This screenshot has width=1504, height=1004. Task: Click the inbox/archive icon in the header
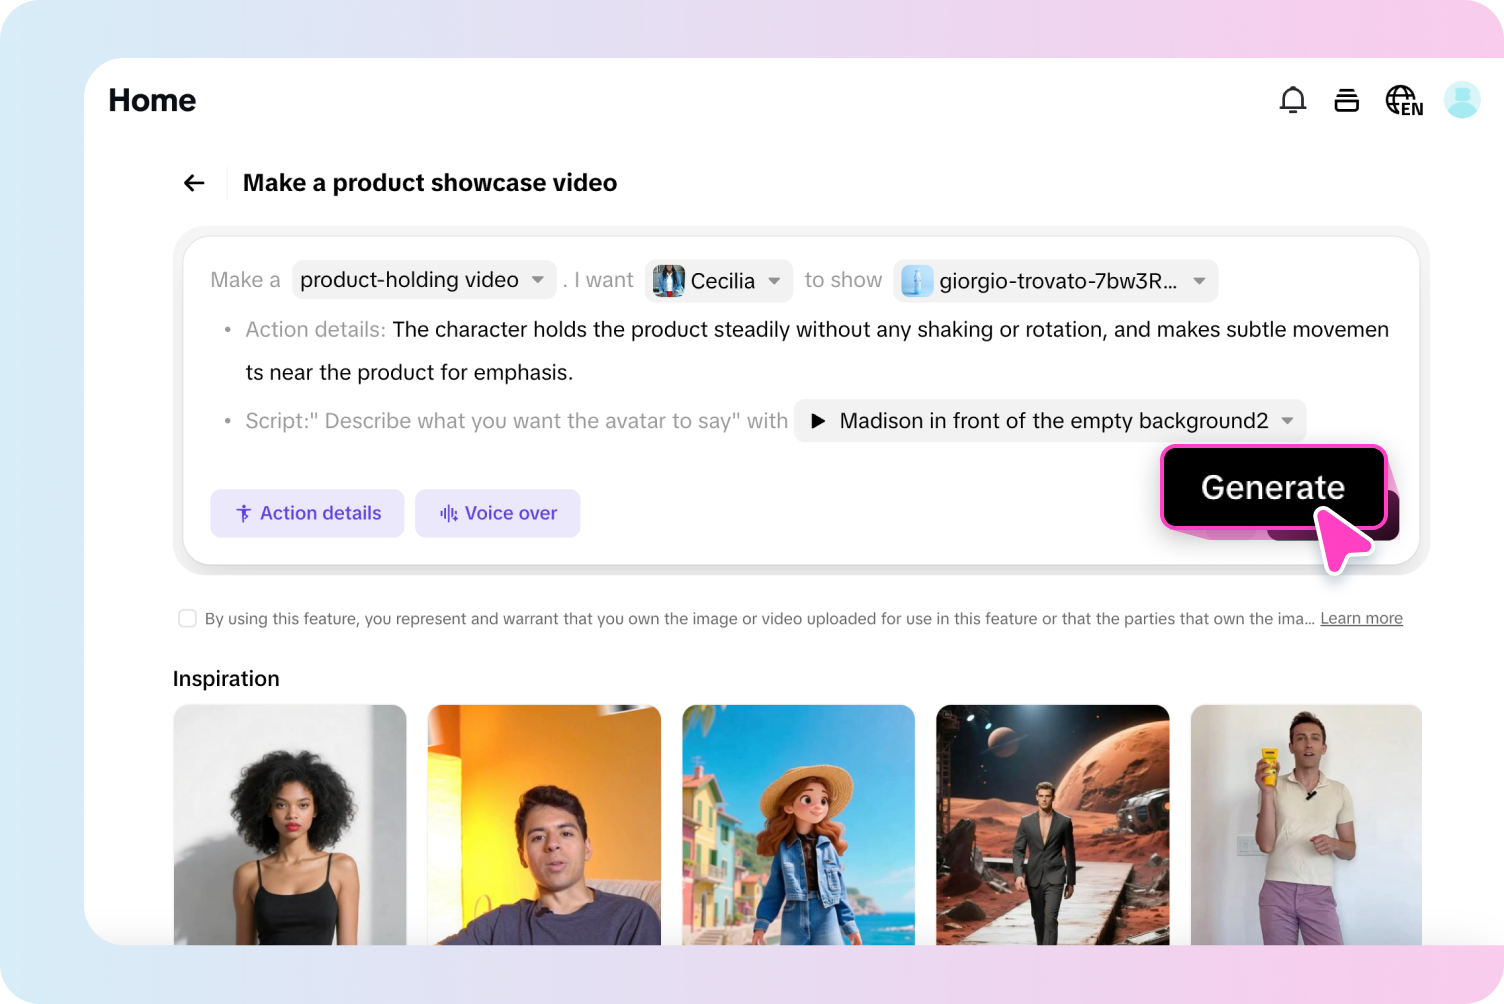(x=1346, y=100)
